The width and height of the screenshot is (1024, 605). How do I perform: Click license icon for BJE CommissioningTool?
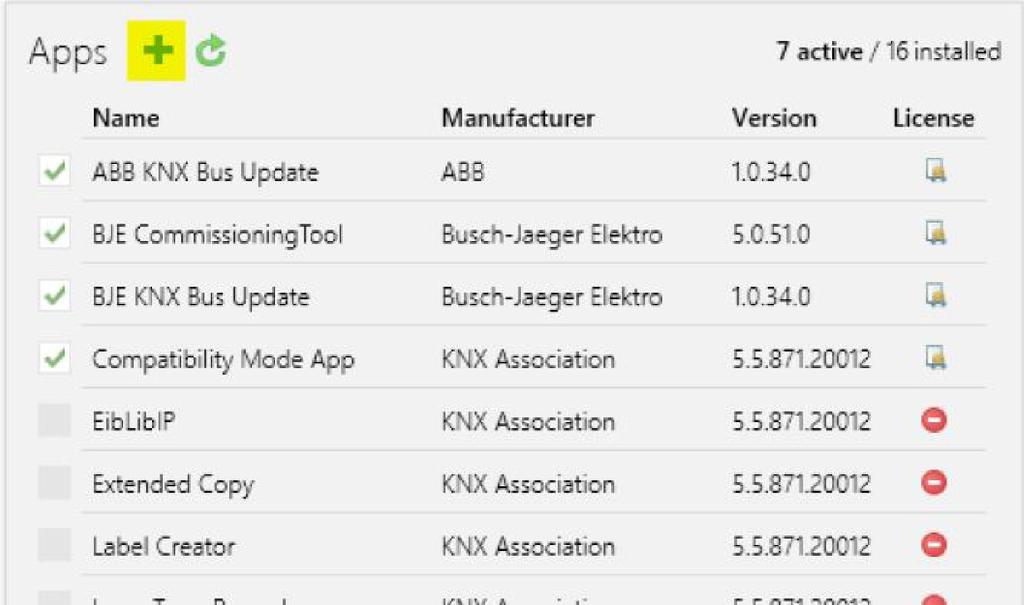coord(935,234)
